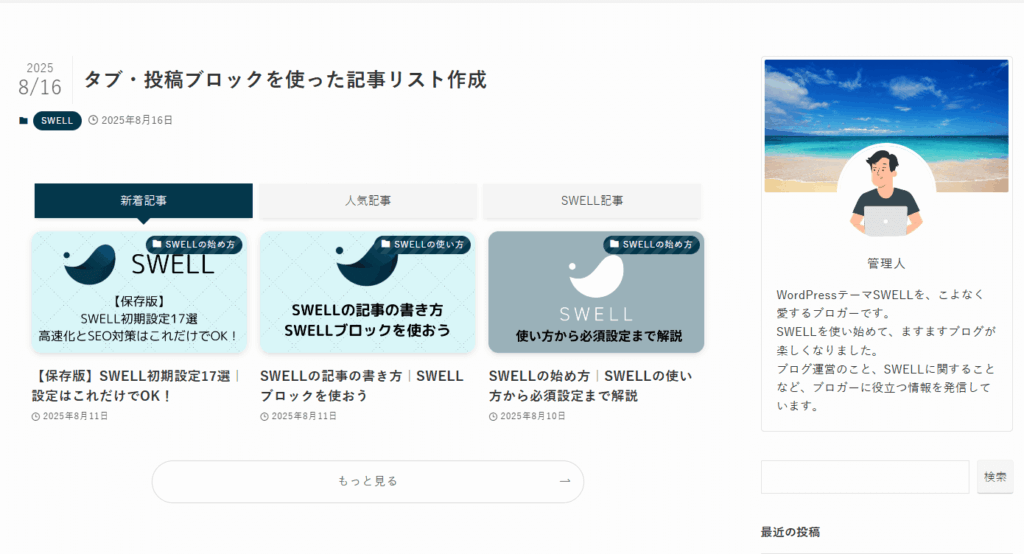Click SWELLの始め方 badge on third card
The image size is (1024, 554).
(651, 244)
